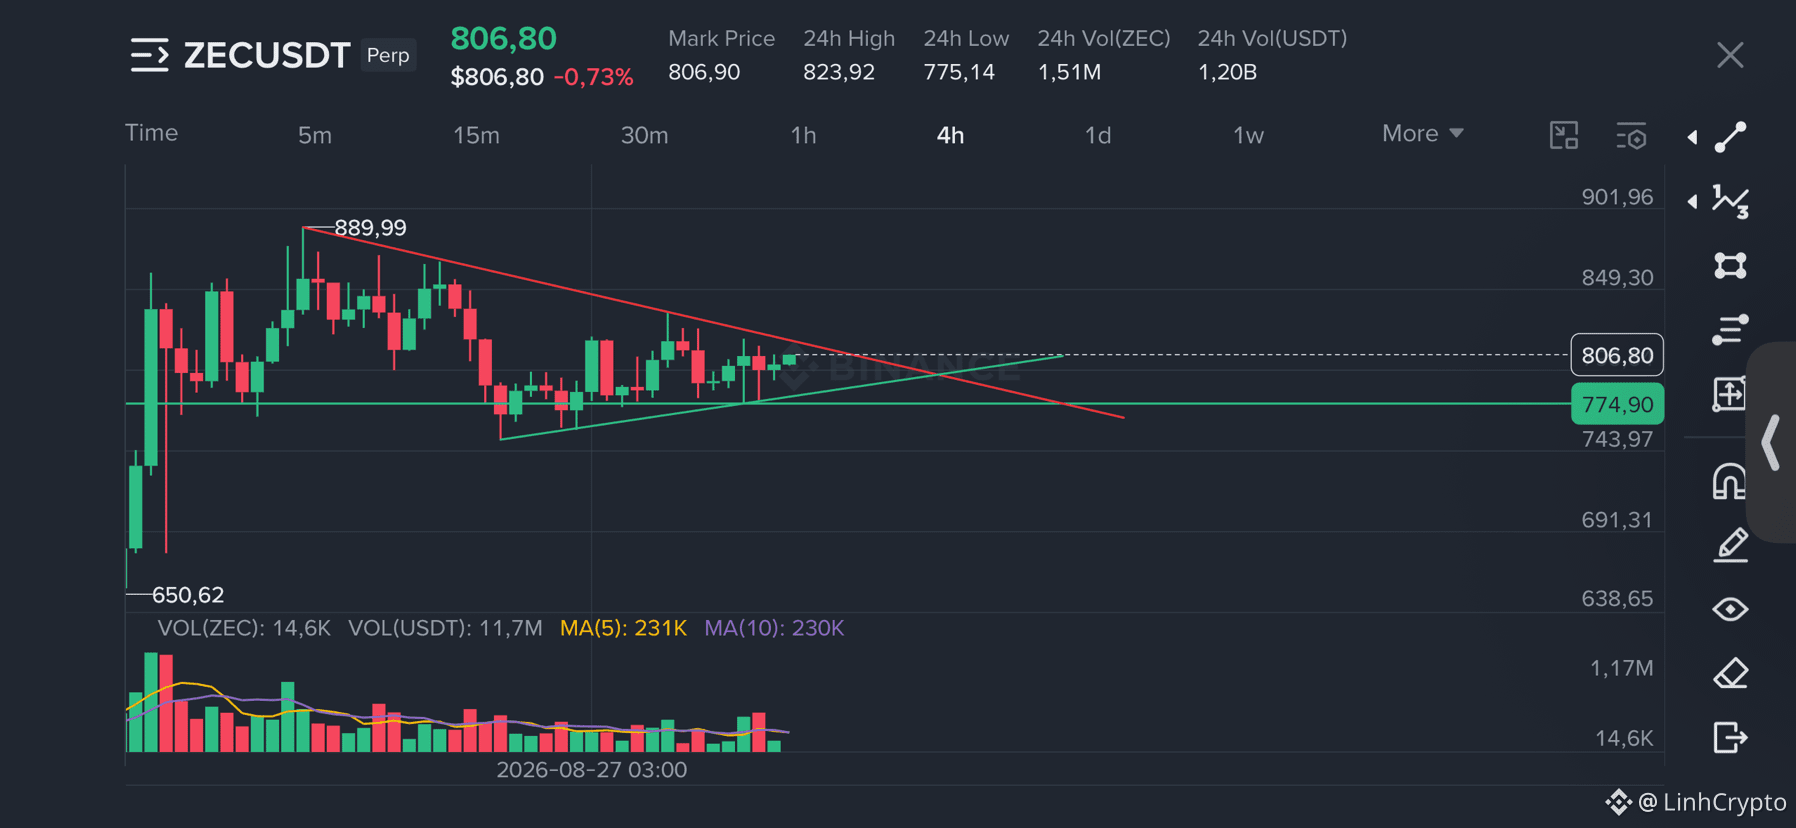The height and width of the screenshot is (828, 1796).
Task: Select the 1w interval
Action: (1248, 135)
